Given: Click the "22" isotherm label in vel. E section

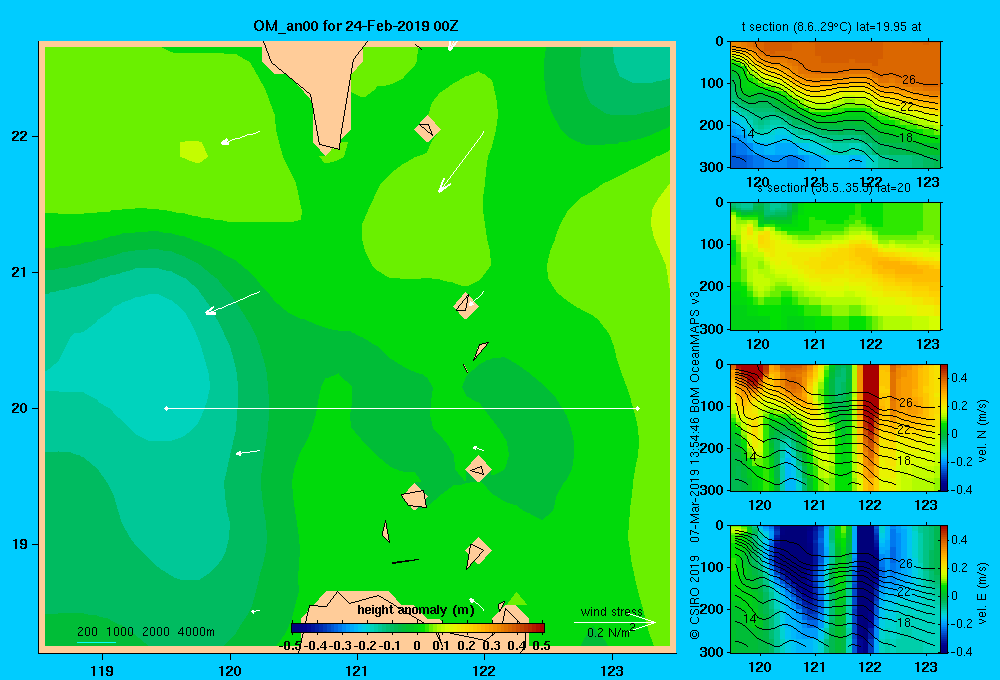Looking at the screenshot, I should (x=904, y=591).
